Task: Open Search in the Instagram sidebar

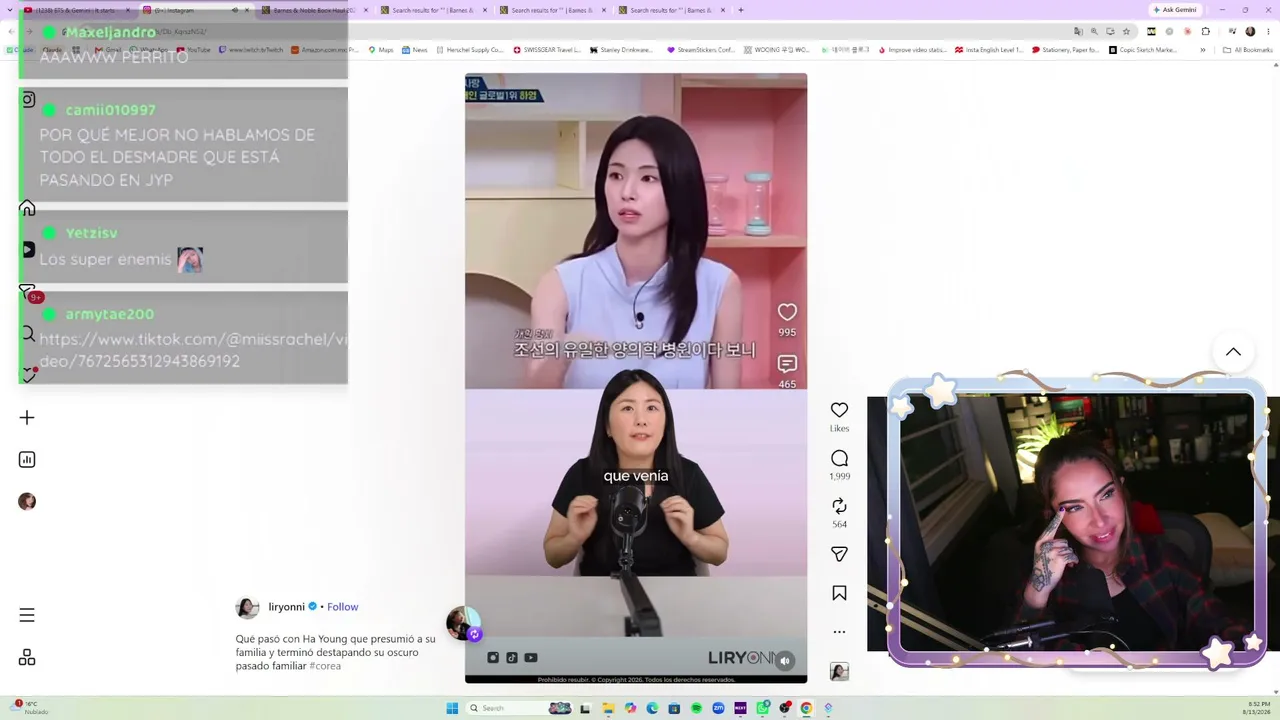Action: coord(27,334)
